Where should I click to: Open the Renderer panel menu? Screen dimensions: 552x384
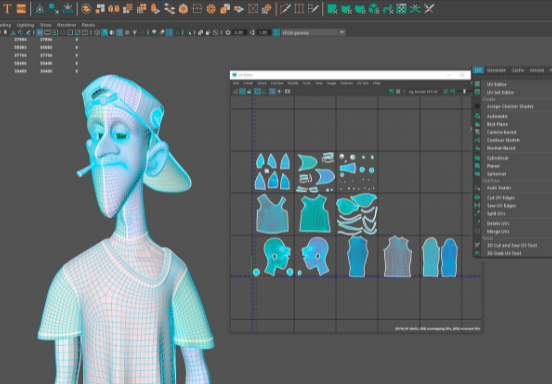(x=67, y=25)
